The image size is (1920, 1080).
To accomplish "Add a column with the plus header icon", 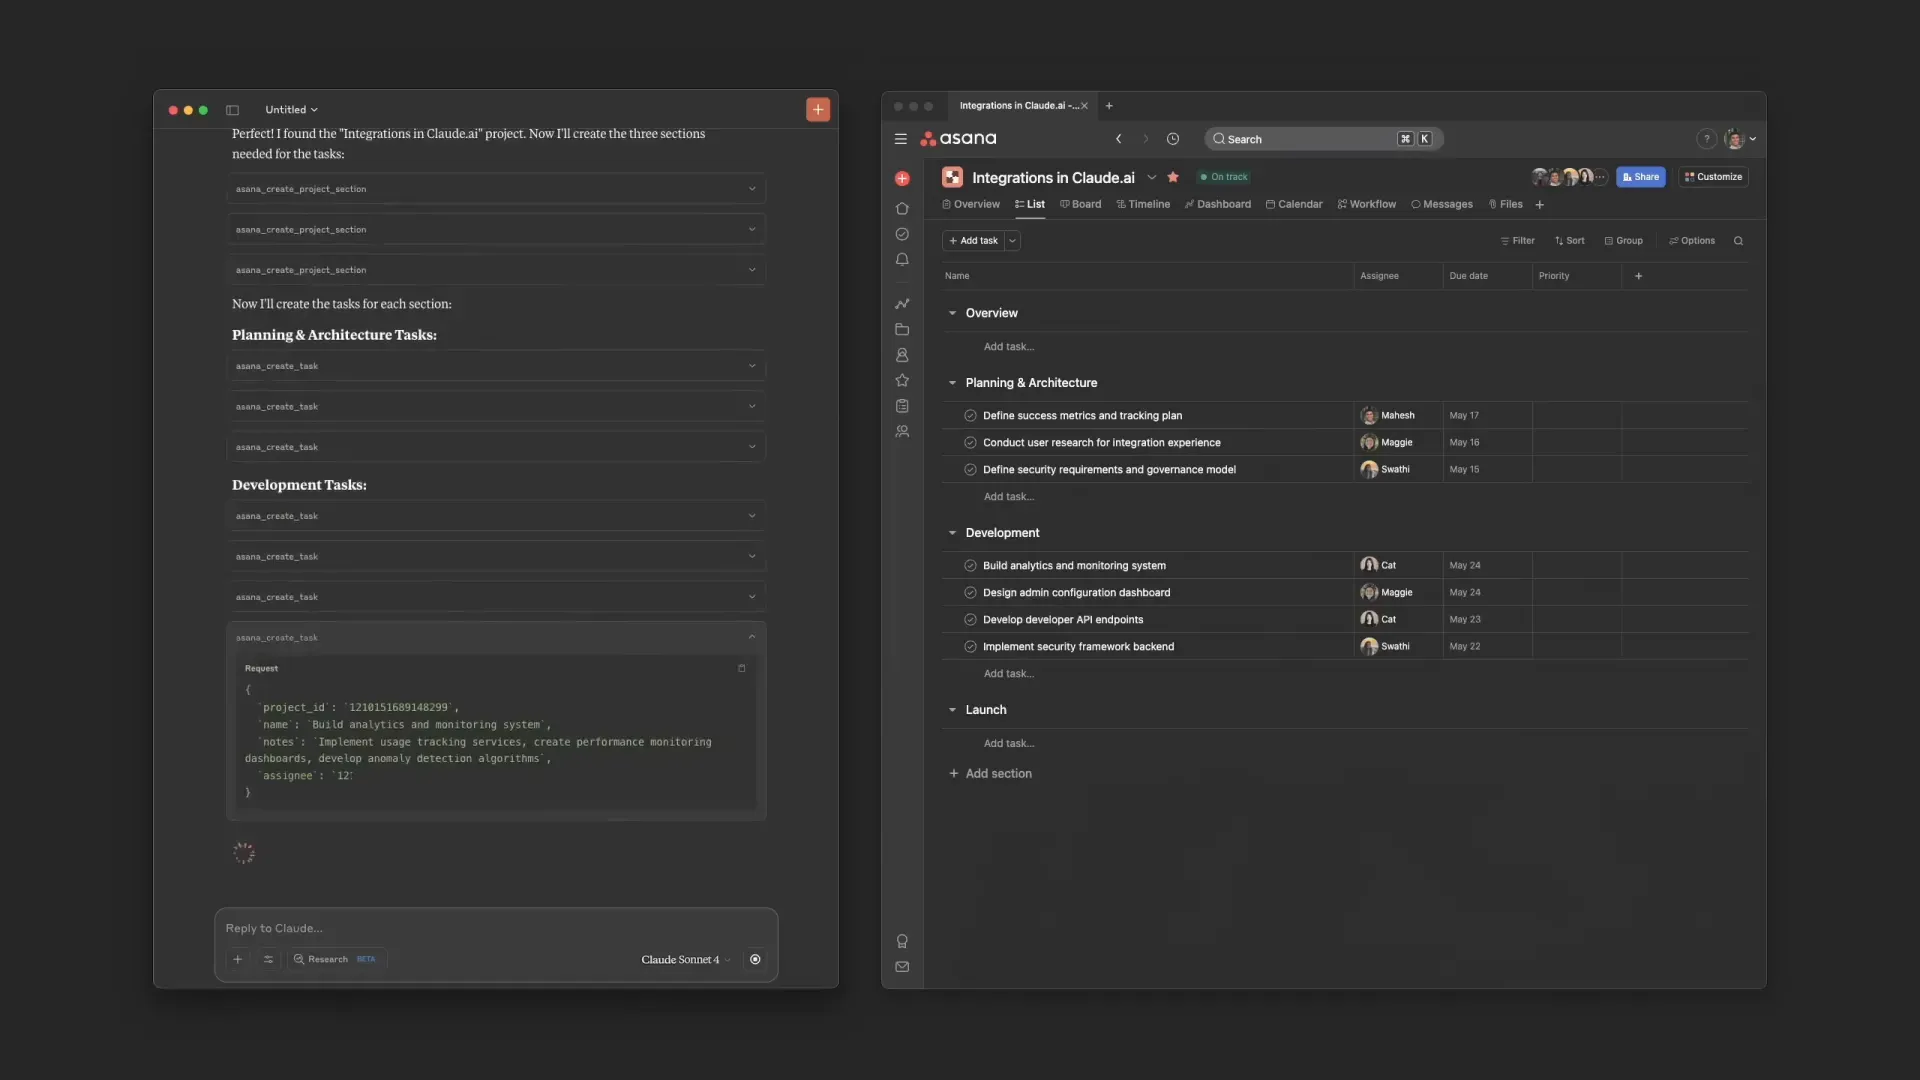I will click(x=1638, y=276).
